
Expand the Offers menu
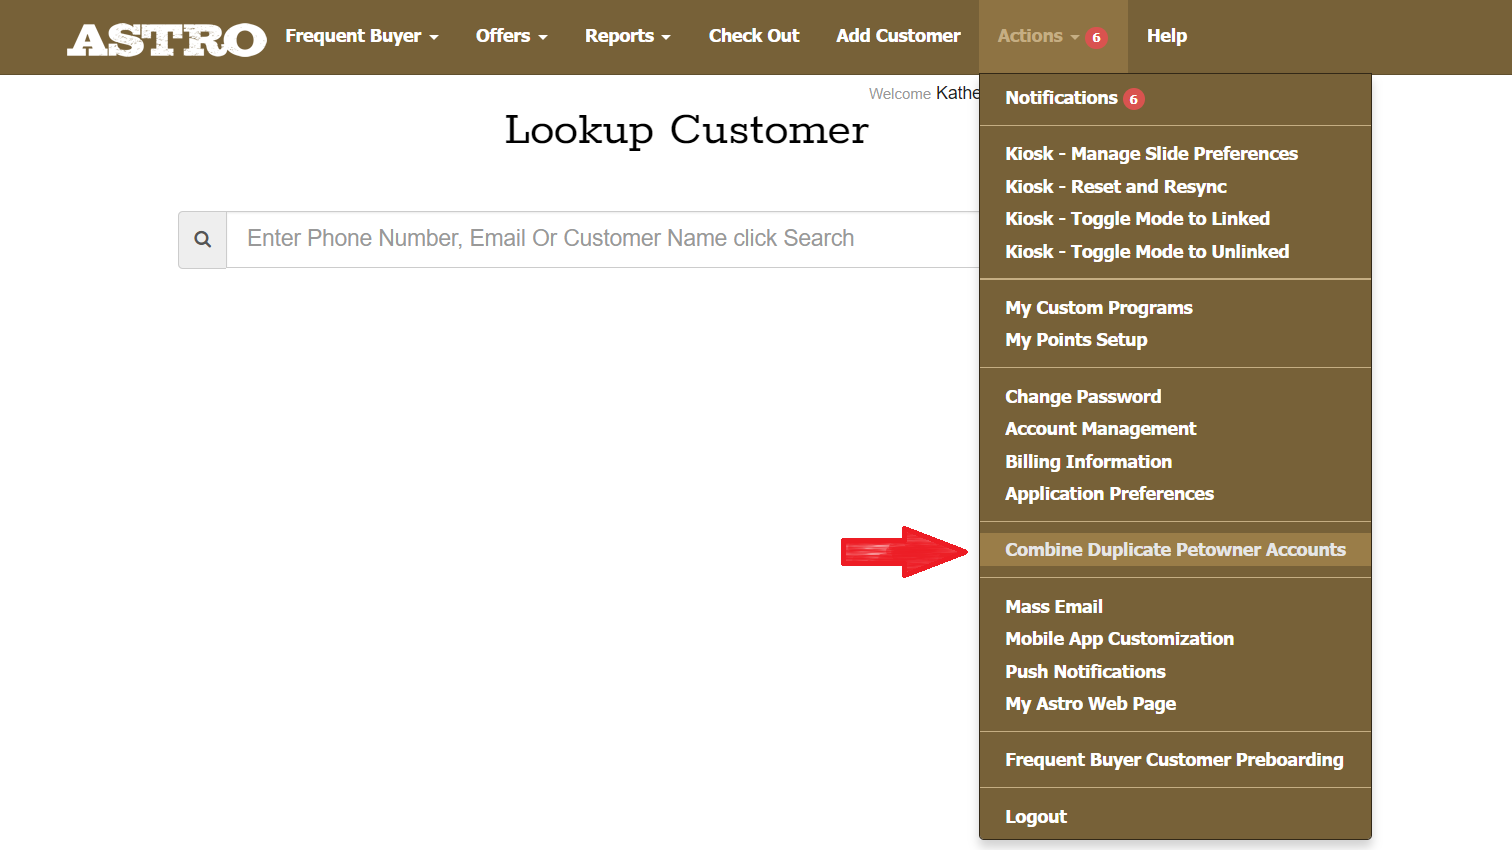(x=511, y=36)
